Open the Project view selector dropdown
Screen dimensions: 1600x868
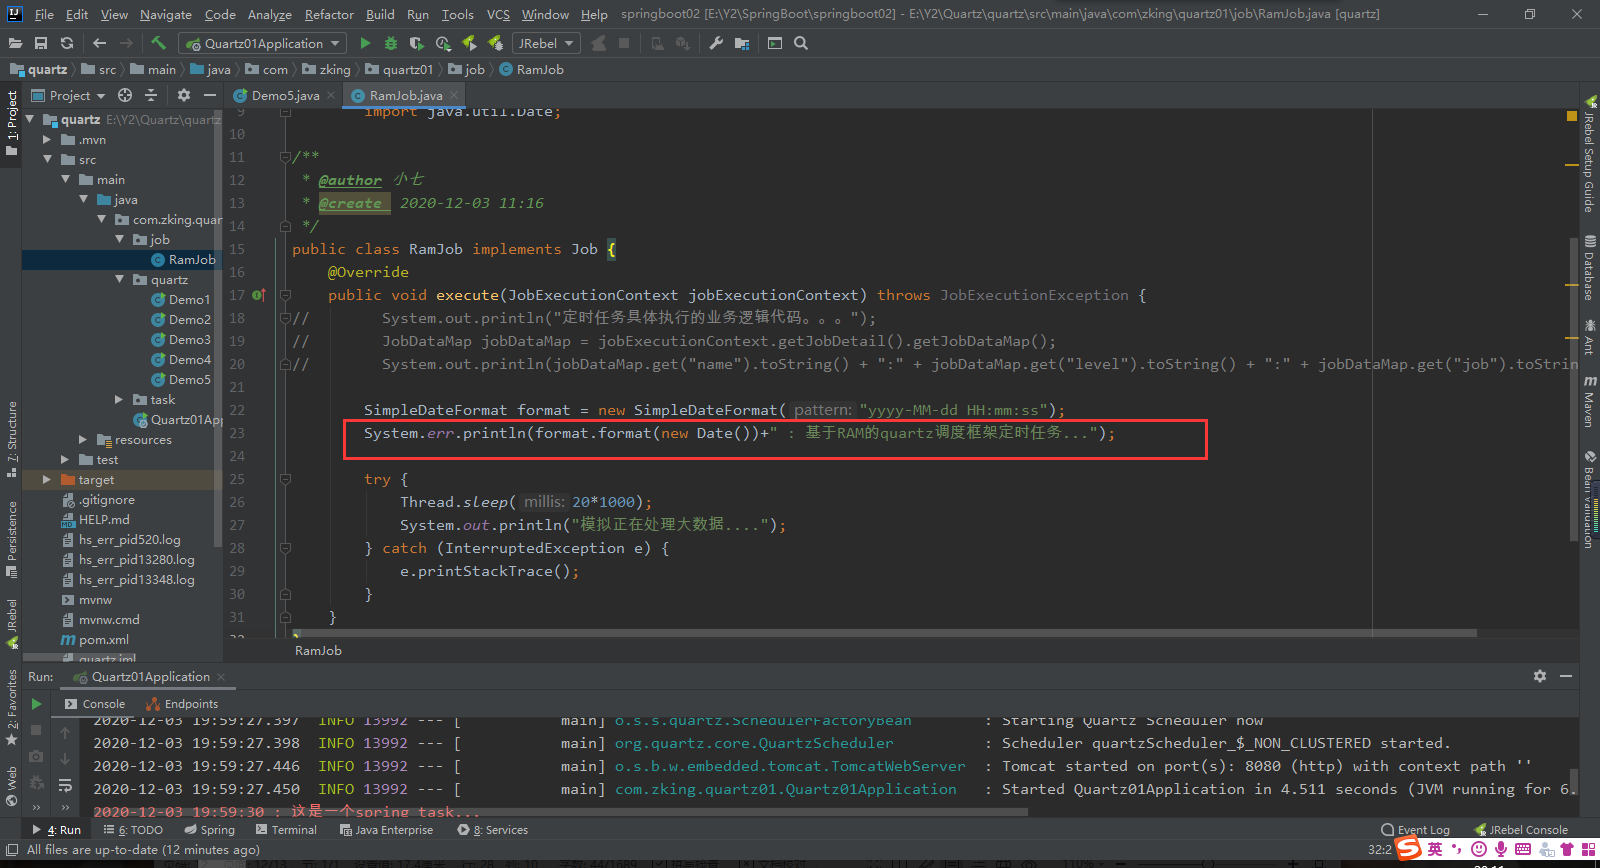(x=68, y=95)
